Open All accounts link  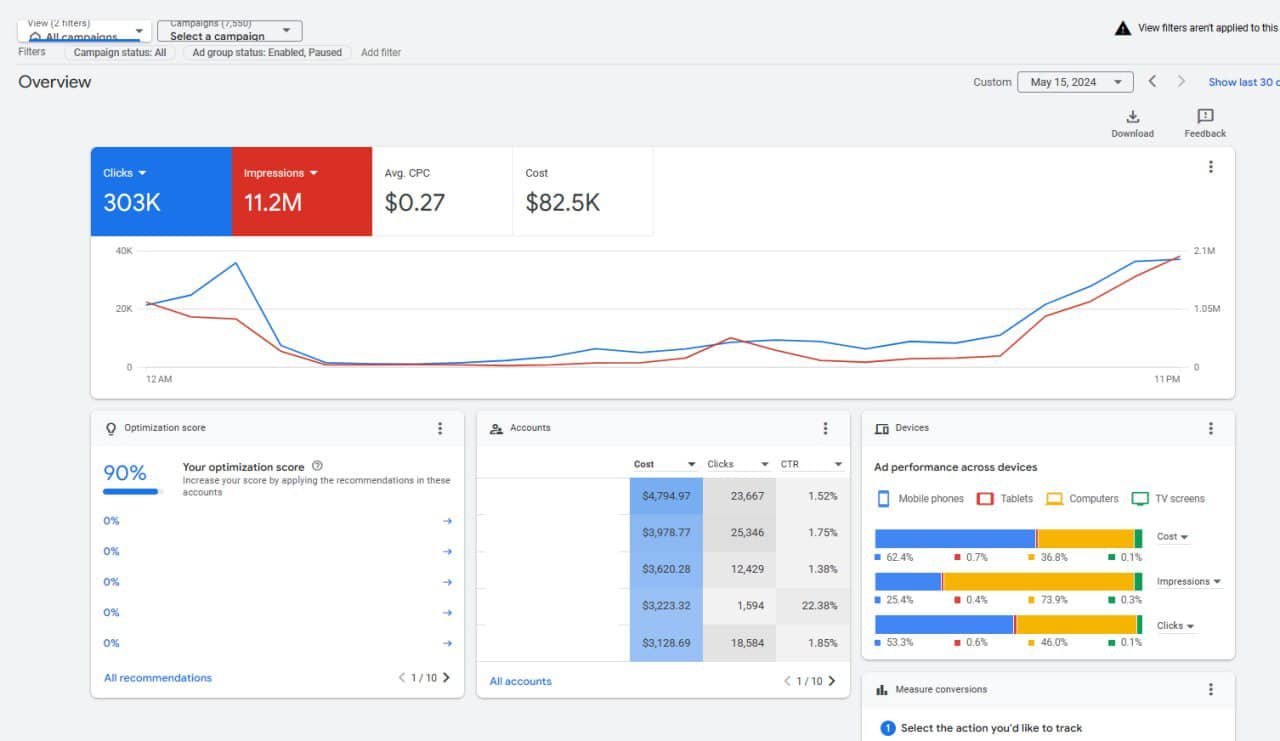tap(520, 681)
